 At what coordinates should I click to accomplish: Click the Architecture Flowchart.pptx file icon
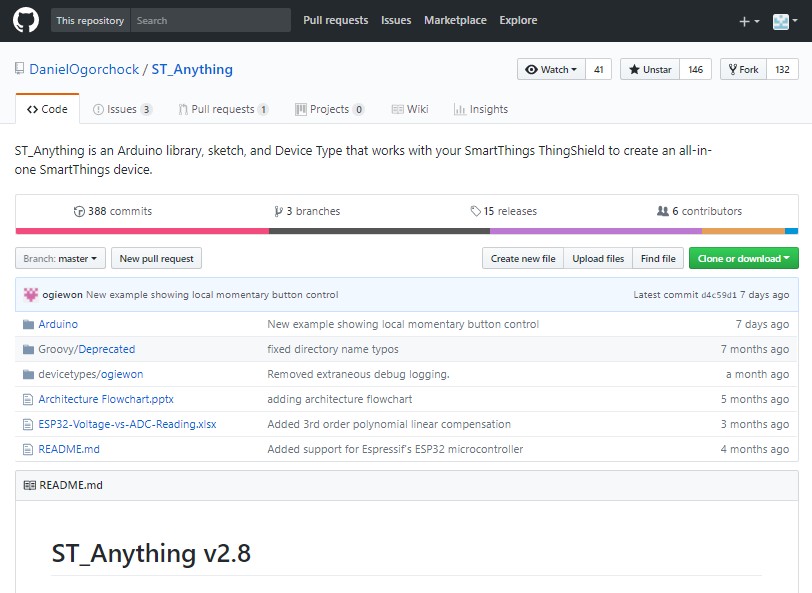28,399
